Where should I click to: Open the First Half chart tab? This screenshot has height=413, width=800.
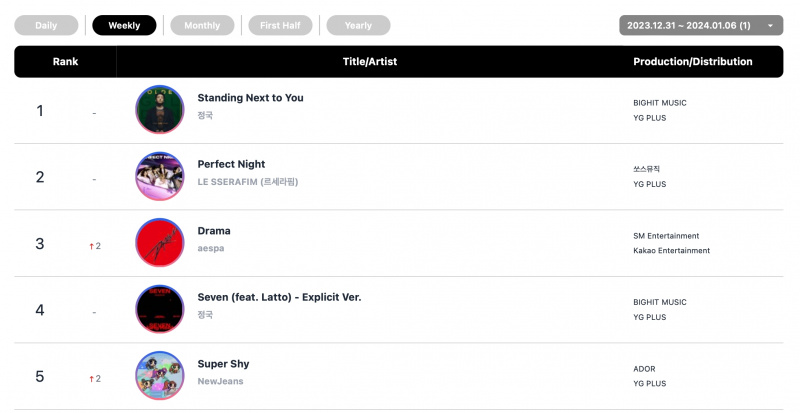280,26
